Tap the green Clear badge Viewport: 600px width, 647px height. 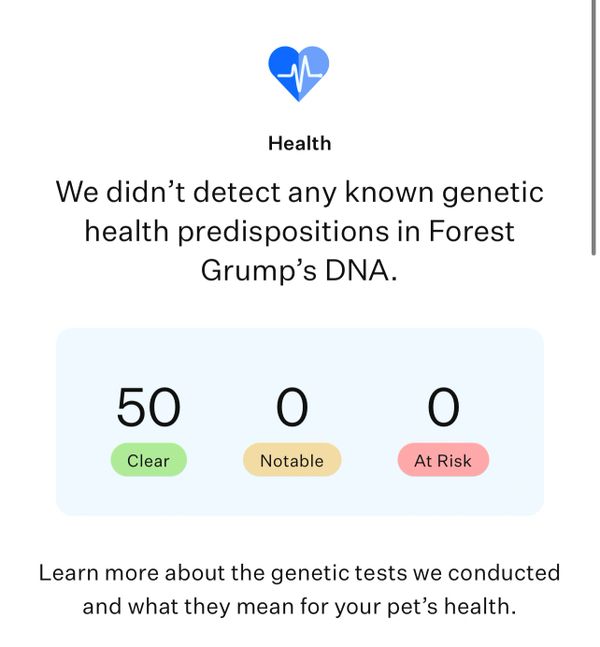tap(149, 460)
